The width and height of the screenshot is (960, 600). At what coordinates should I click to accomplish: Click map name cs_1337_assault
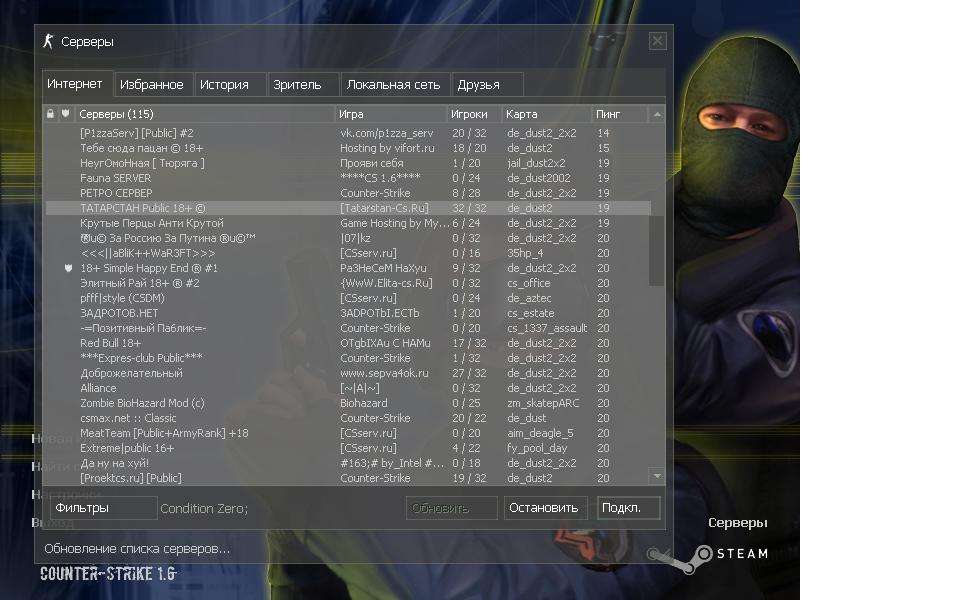[547, 328]
